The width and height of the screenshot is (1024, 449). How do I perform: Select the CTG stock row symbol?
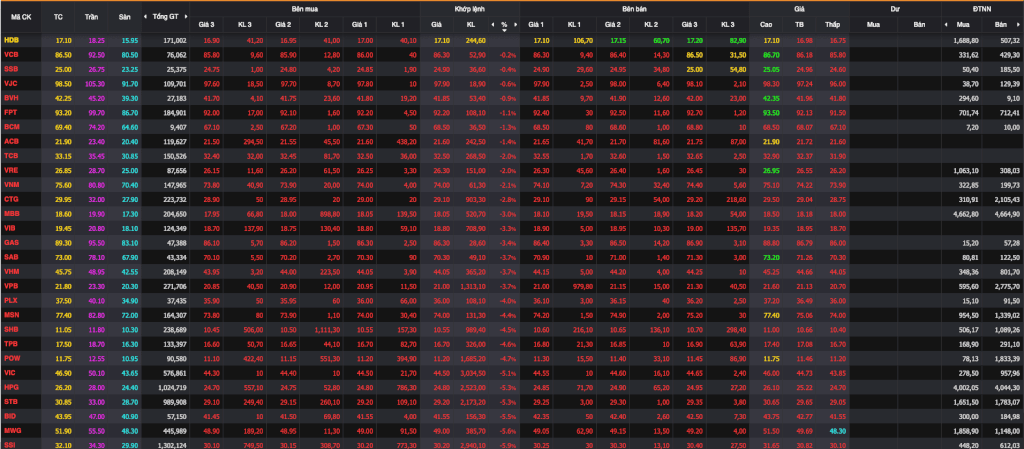pos(11,198)
